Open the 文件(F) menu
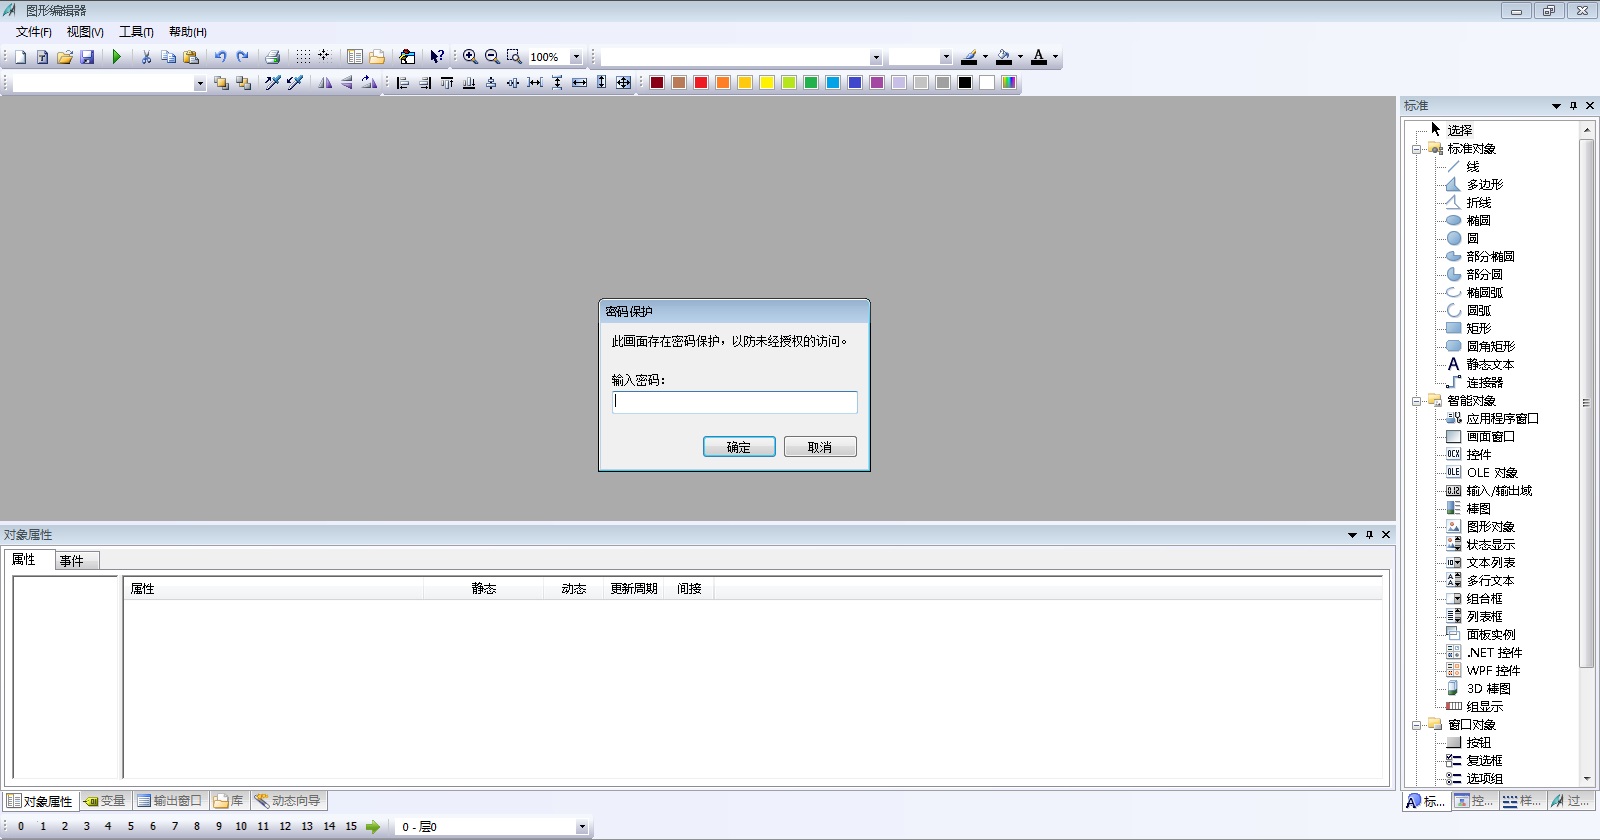The width and height of the screenshot is (1600, 840). tap(33, 32)
